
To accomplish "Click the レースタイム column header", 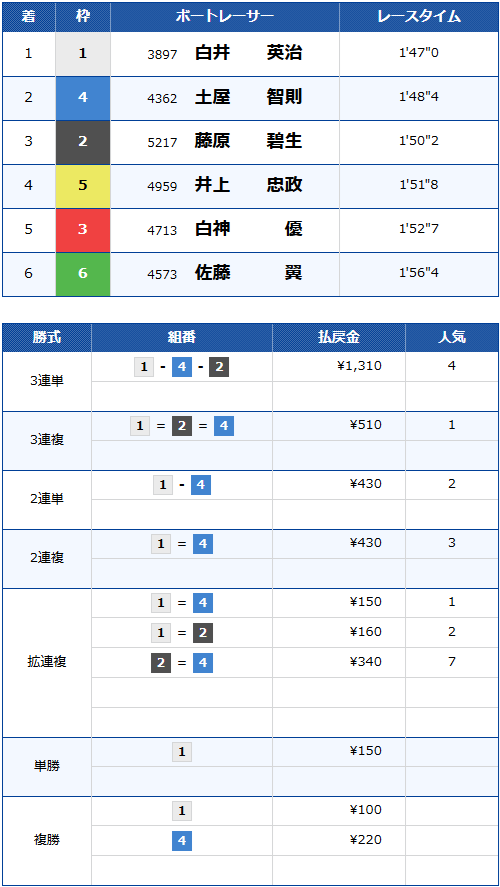I will [x=419, y=18].
